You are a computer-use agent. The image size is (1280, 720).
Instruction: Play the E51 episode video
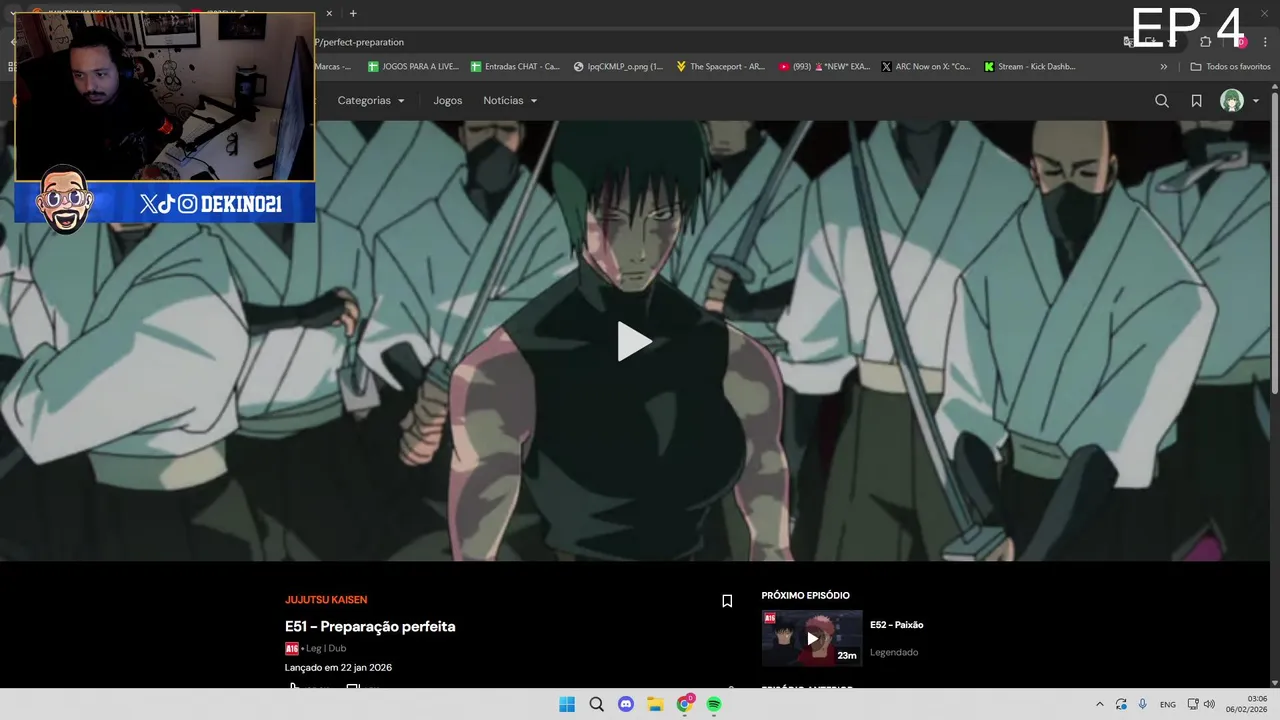click(634, 341)
